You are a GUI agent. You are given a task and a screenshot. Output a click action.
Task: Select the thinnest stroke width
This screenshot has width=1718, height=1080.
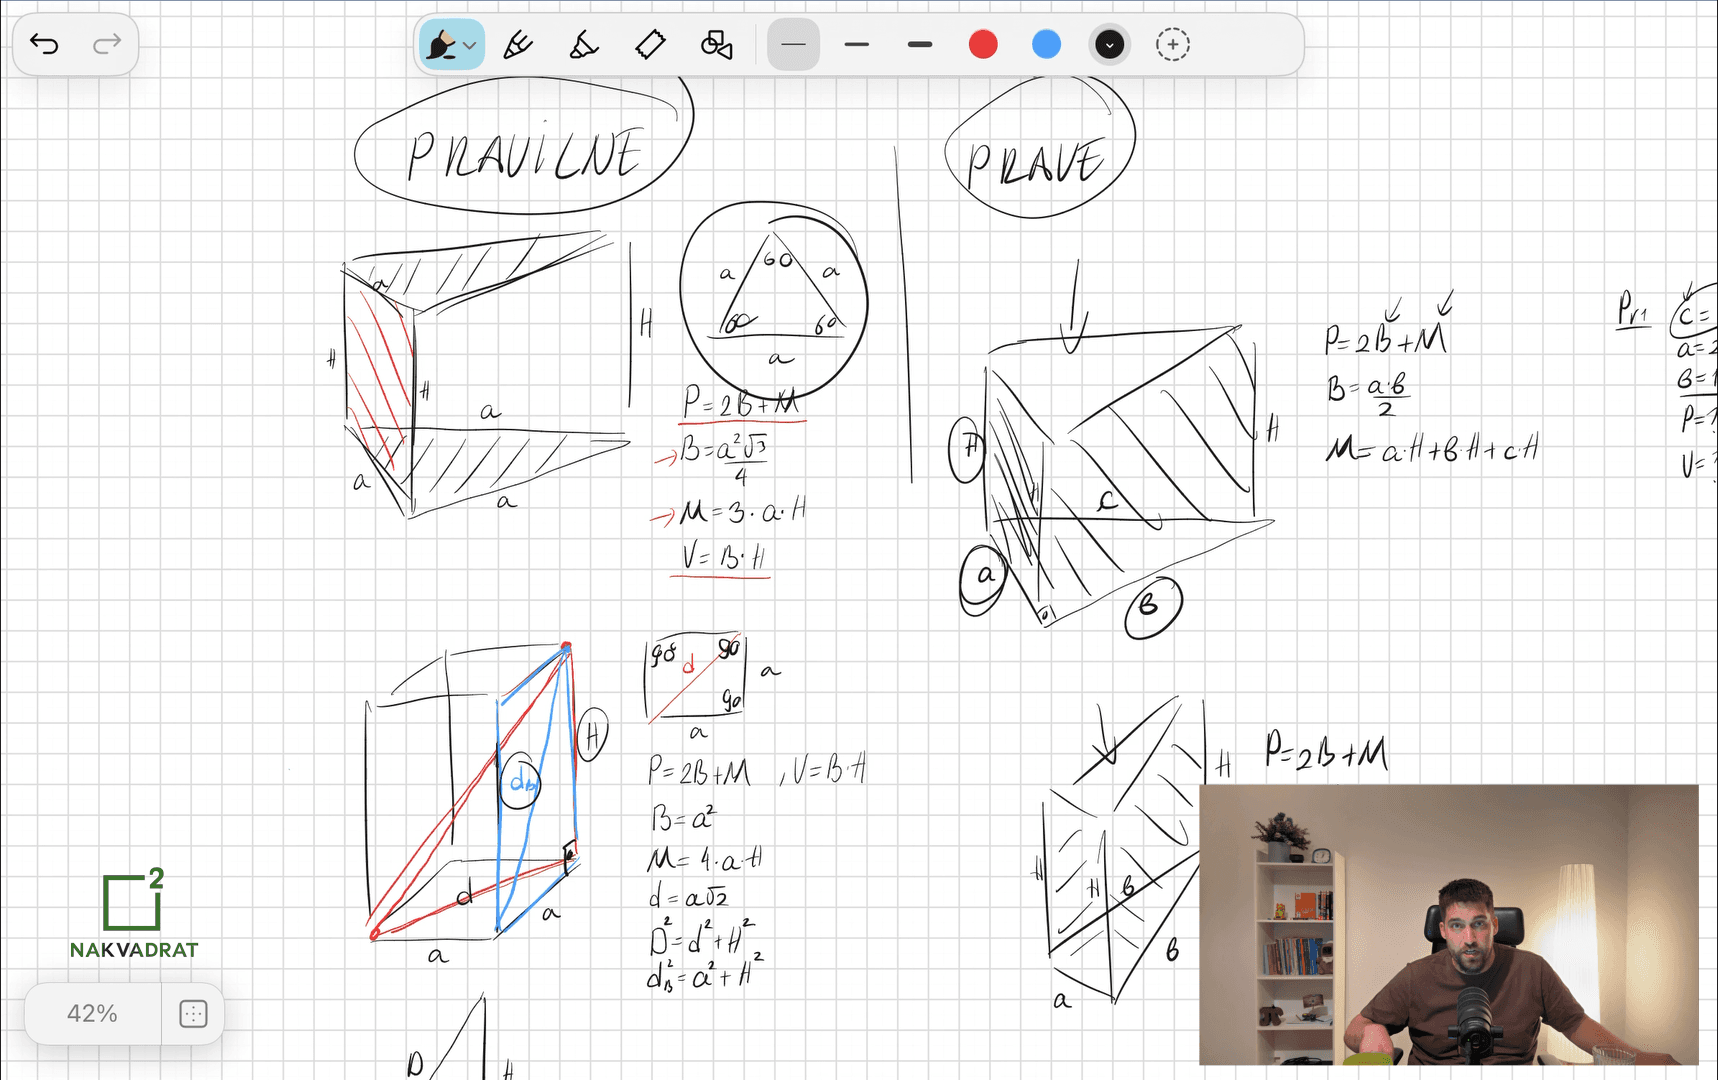794,45
